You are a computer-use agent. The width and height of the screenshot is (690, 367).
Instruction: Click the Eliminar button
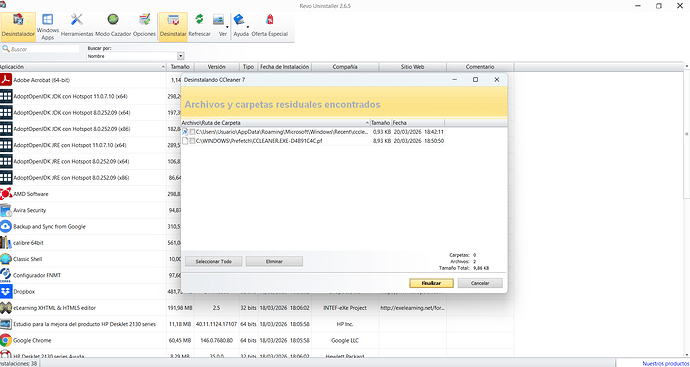[x=274, y=261]
